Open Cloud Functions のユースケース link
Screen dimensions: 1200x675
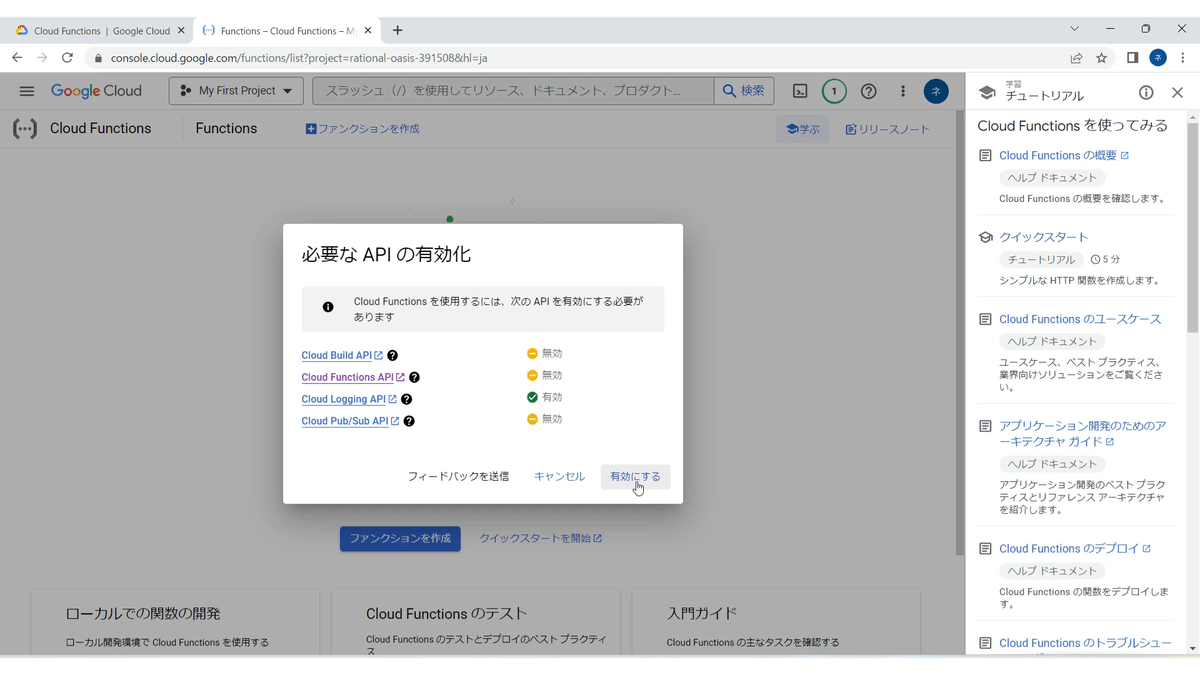(x=1080, y=320)
